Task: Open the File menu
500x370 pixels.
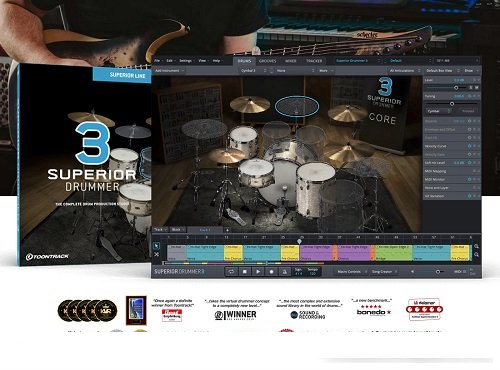Action: [x=157, y=61]
